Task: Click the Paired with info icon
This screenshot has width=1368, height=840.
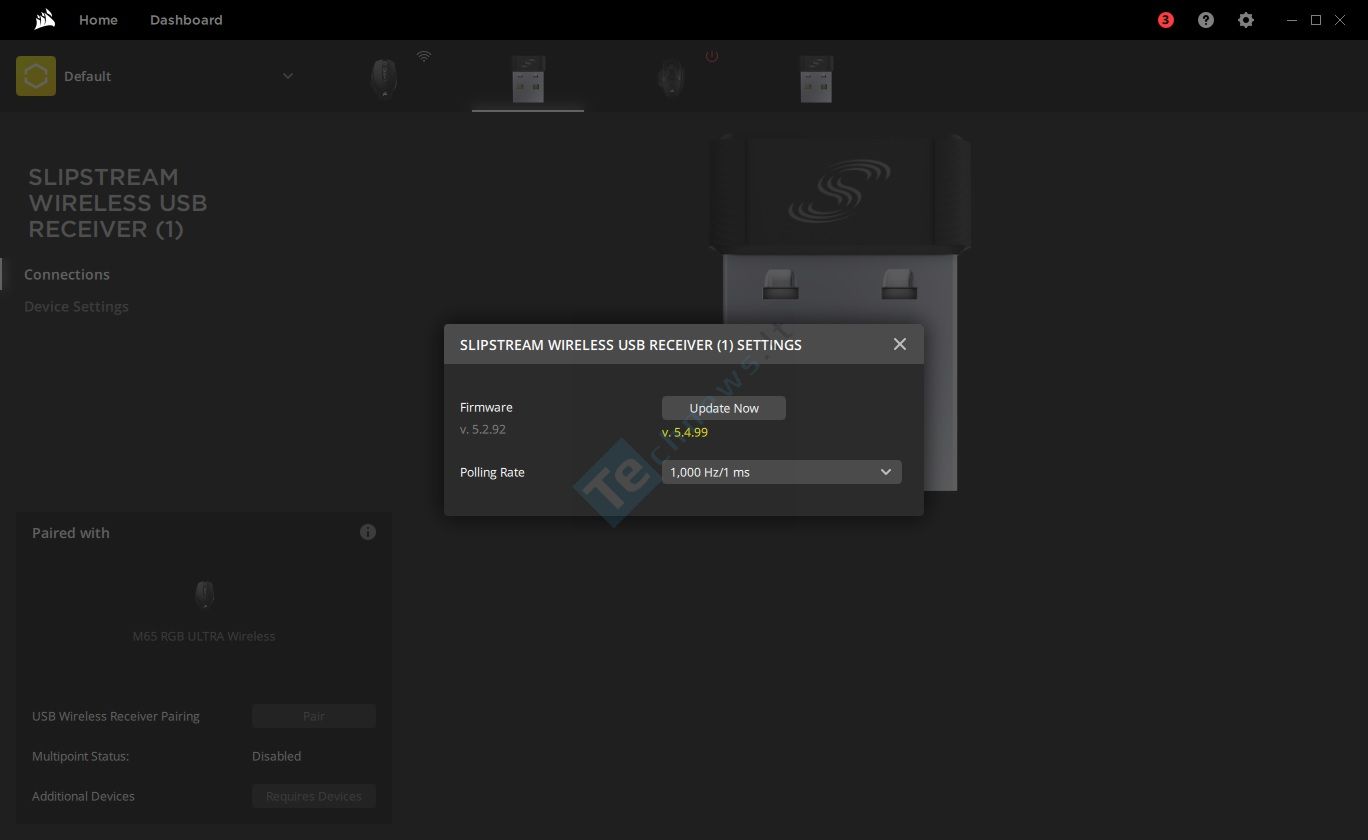Action: point(368,532)
